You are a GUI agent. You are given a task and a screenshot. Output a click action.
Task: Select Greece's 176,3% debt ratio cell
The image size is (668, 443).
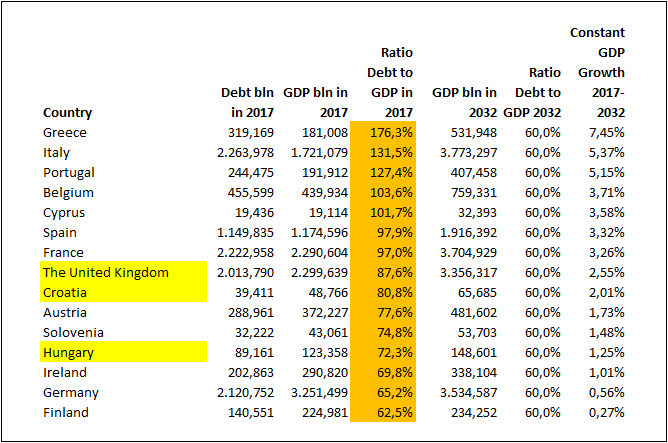[x=392, y=132]
